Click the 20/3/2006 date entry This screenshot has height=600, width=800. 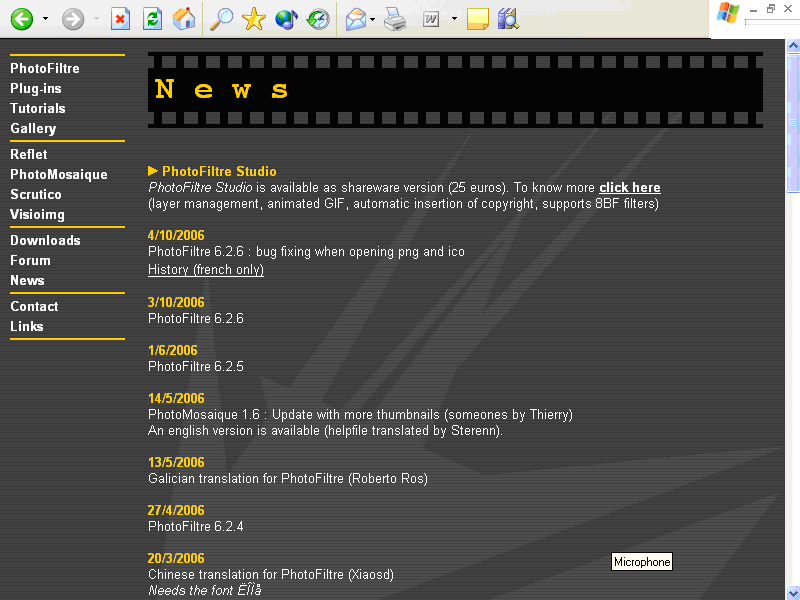[x=176, y=558]
